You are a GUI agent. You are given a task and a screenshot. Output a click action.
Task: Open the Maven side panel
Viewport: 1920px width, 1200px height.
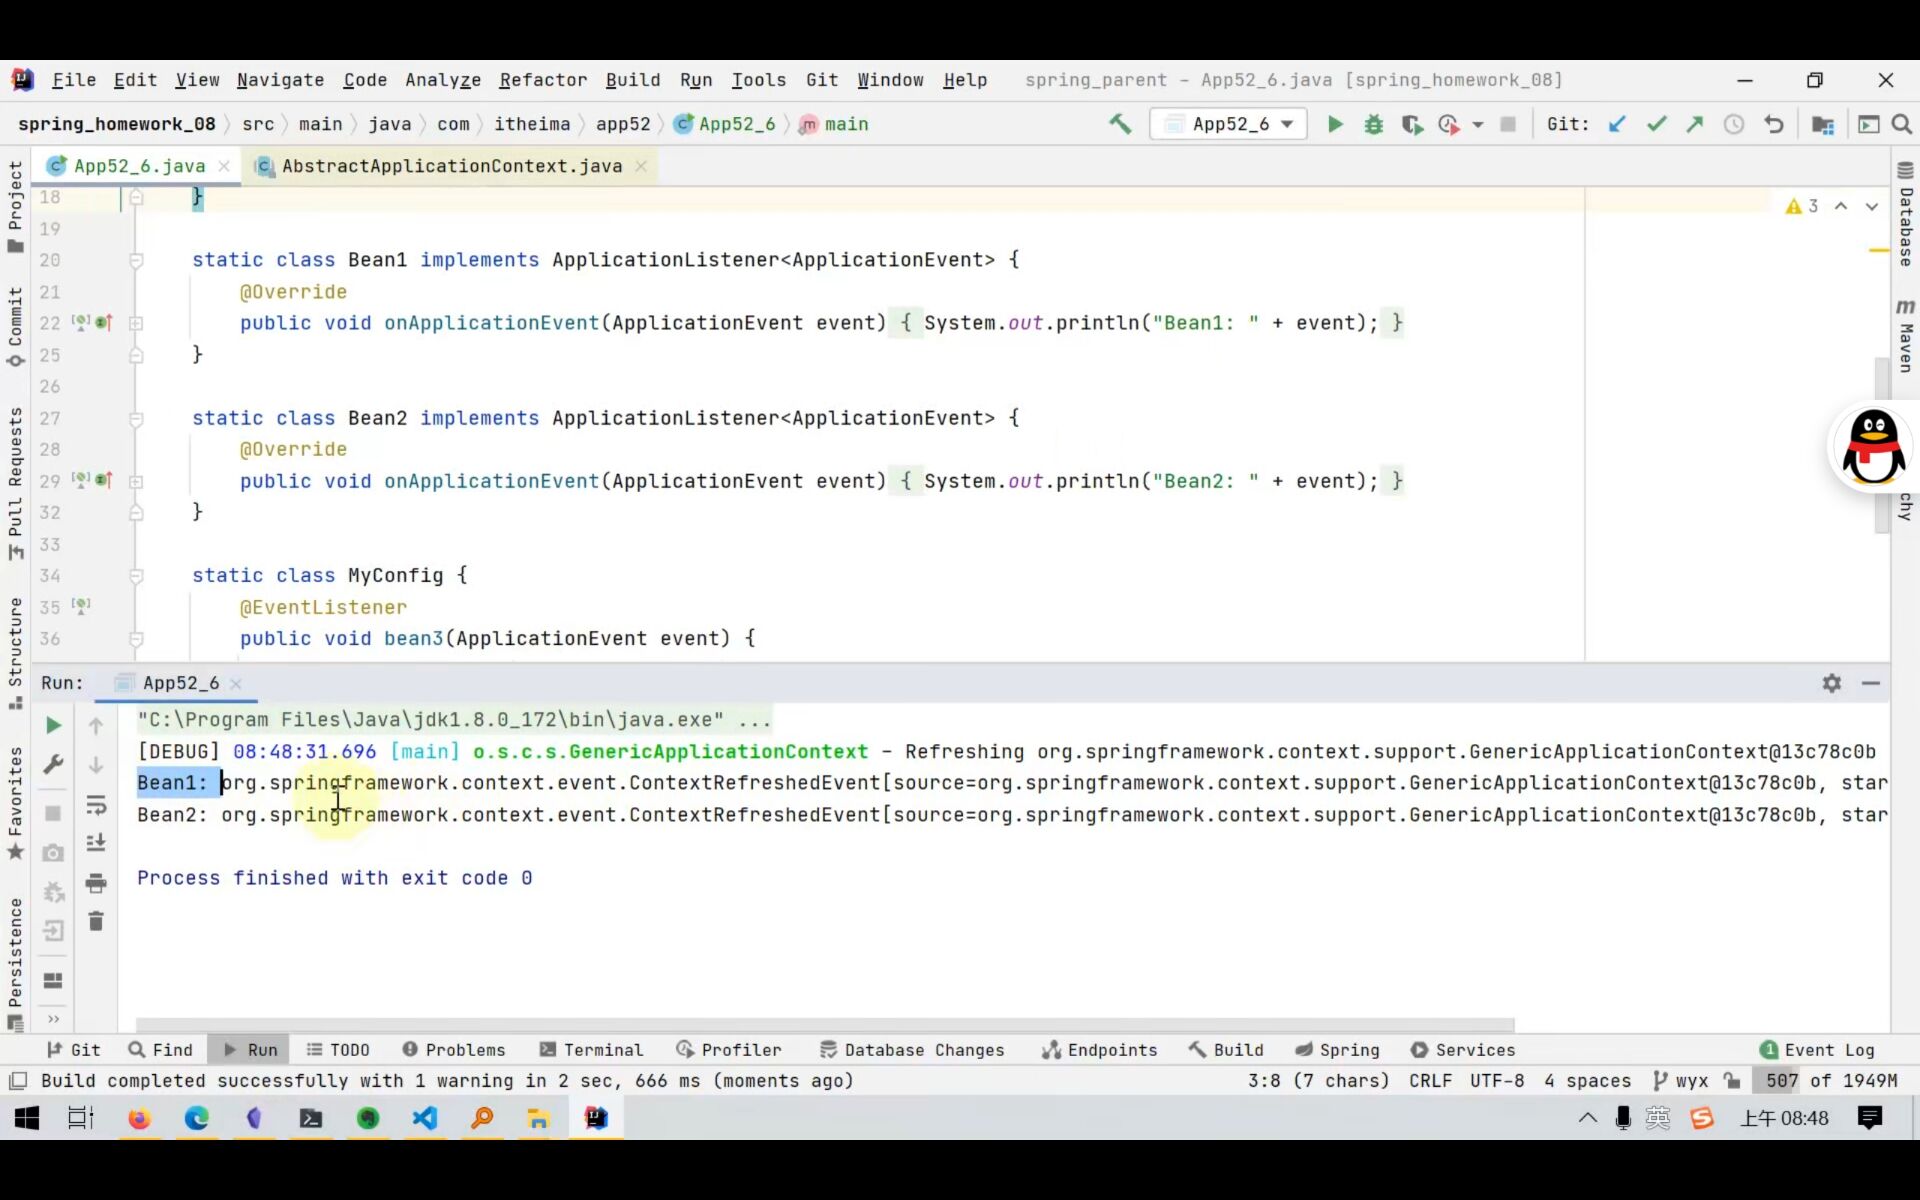[x=1906, y=335]
